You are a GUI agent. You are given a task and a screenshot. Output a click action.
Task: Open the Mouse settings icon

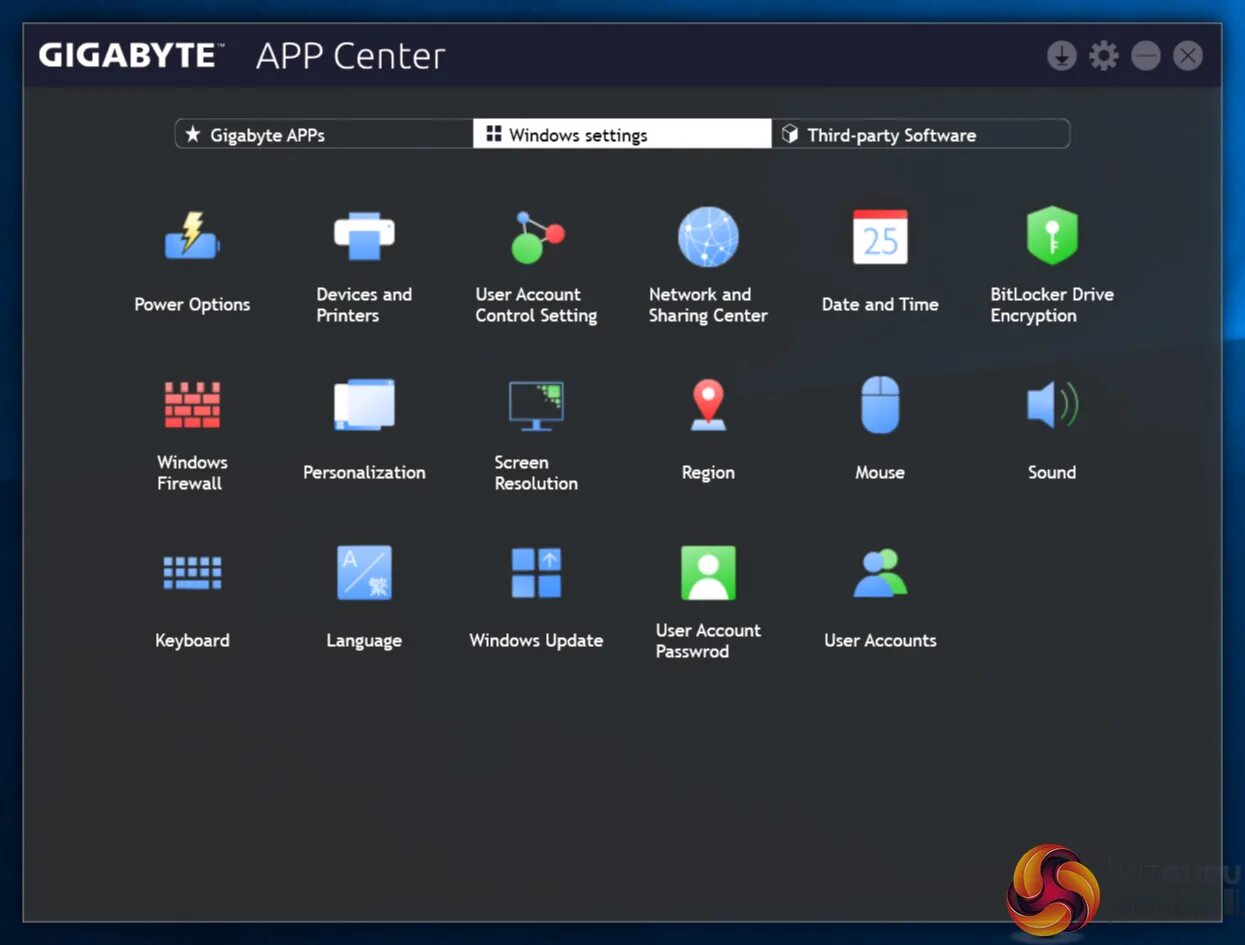coord(880,405)
